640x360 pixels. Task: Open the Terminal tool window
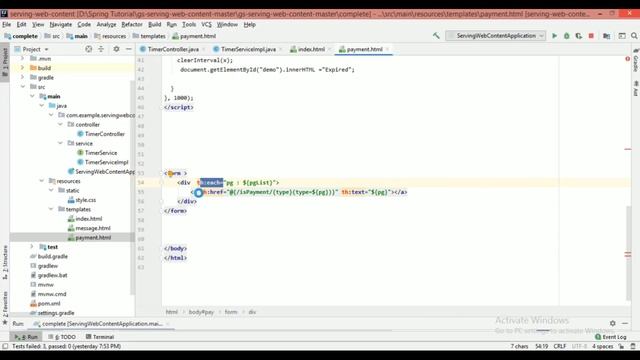100,337
